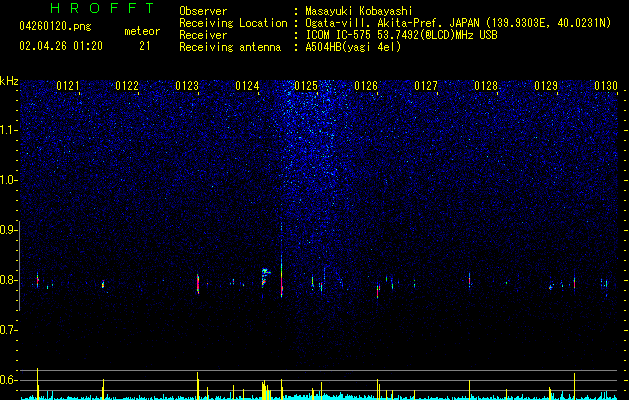
Task: Click the 0128 time marker
Action: (x=486, y=86)
